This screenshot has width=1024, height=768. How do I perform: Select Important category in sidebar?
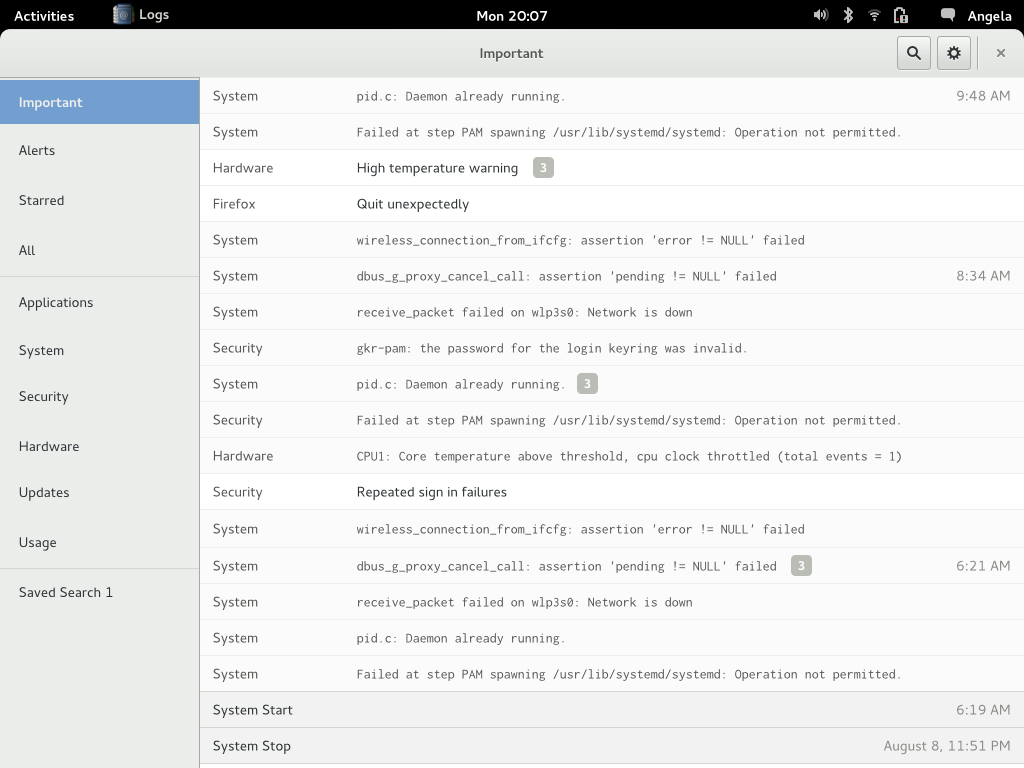(x=99, y=102)
